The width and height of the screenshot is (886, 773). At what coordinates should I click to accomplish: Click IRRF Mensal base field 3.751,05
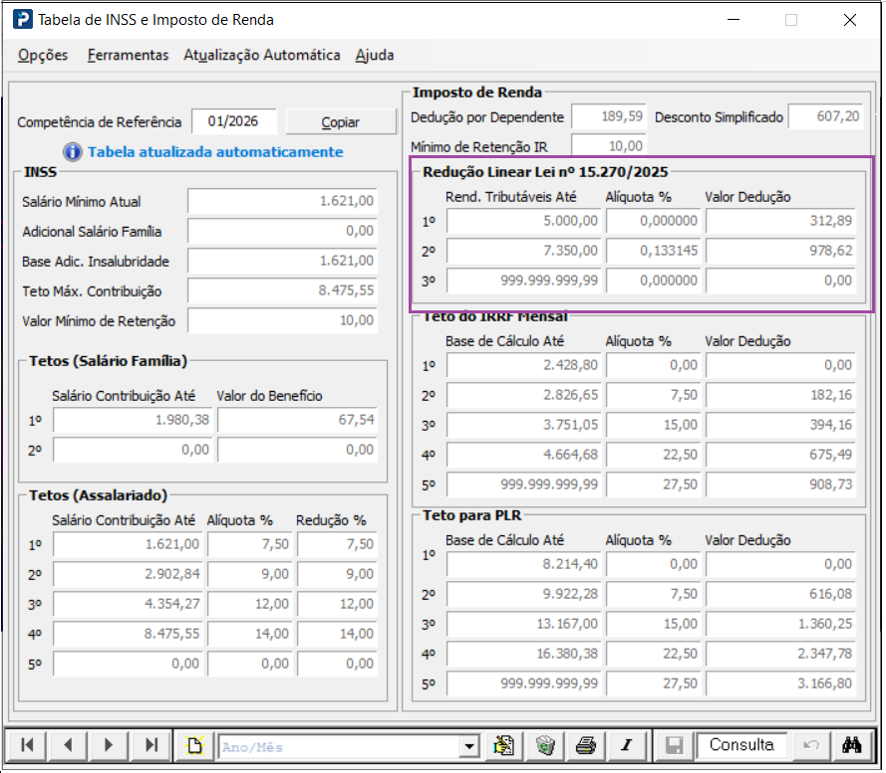[524, 425]
